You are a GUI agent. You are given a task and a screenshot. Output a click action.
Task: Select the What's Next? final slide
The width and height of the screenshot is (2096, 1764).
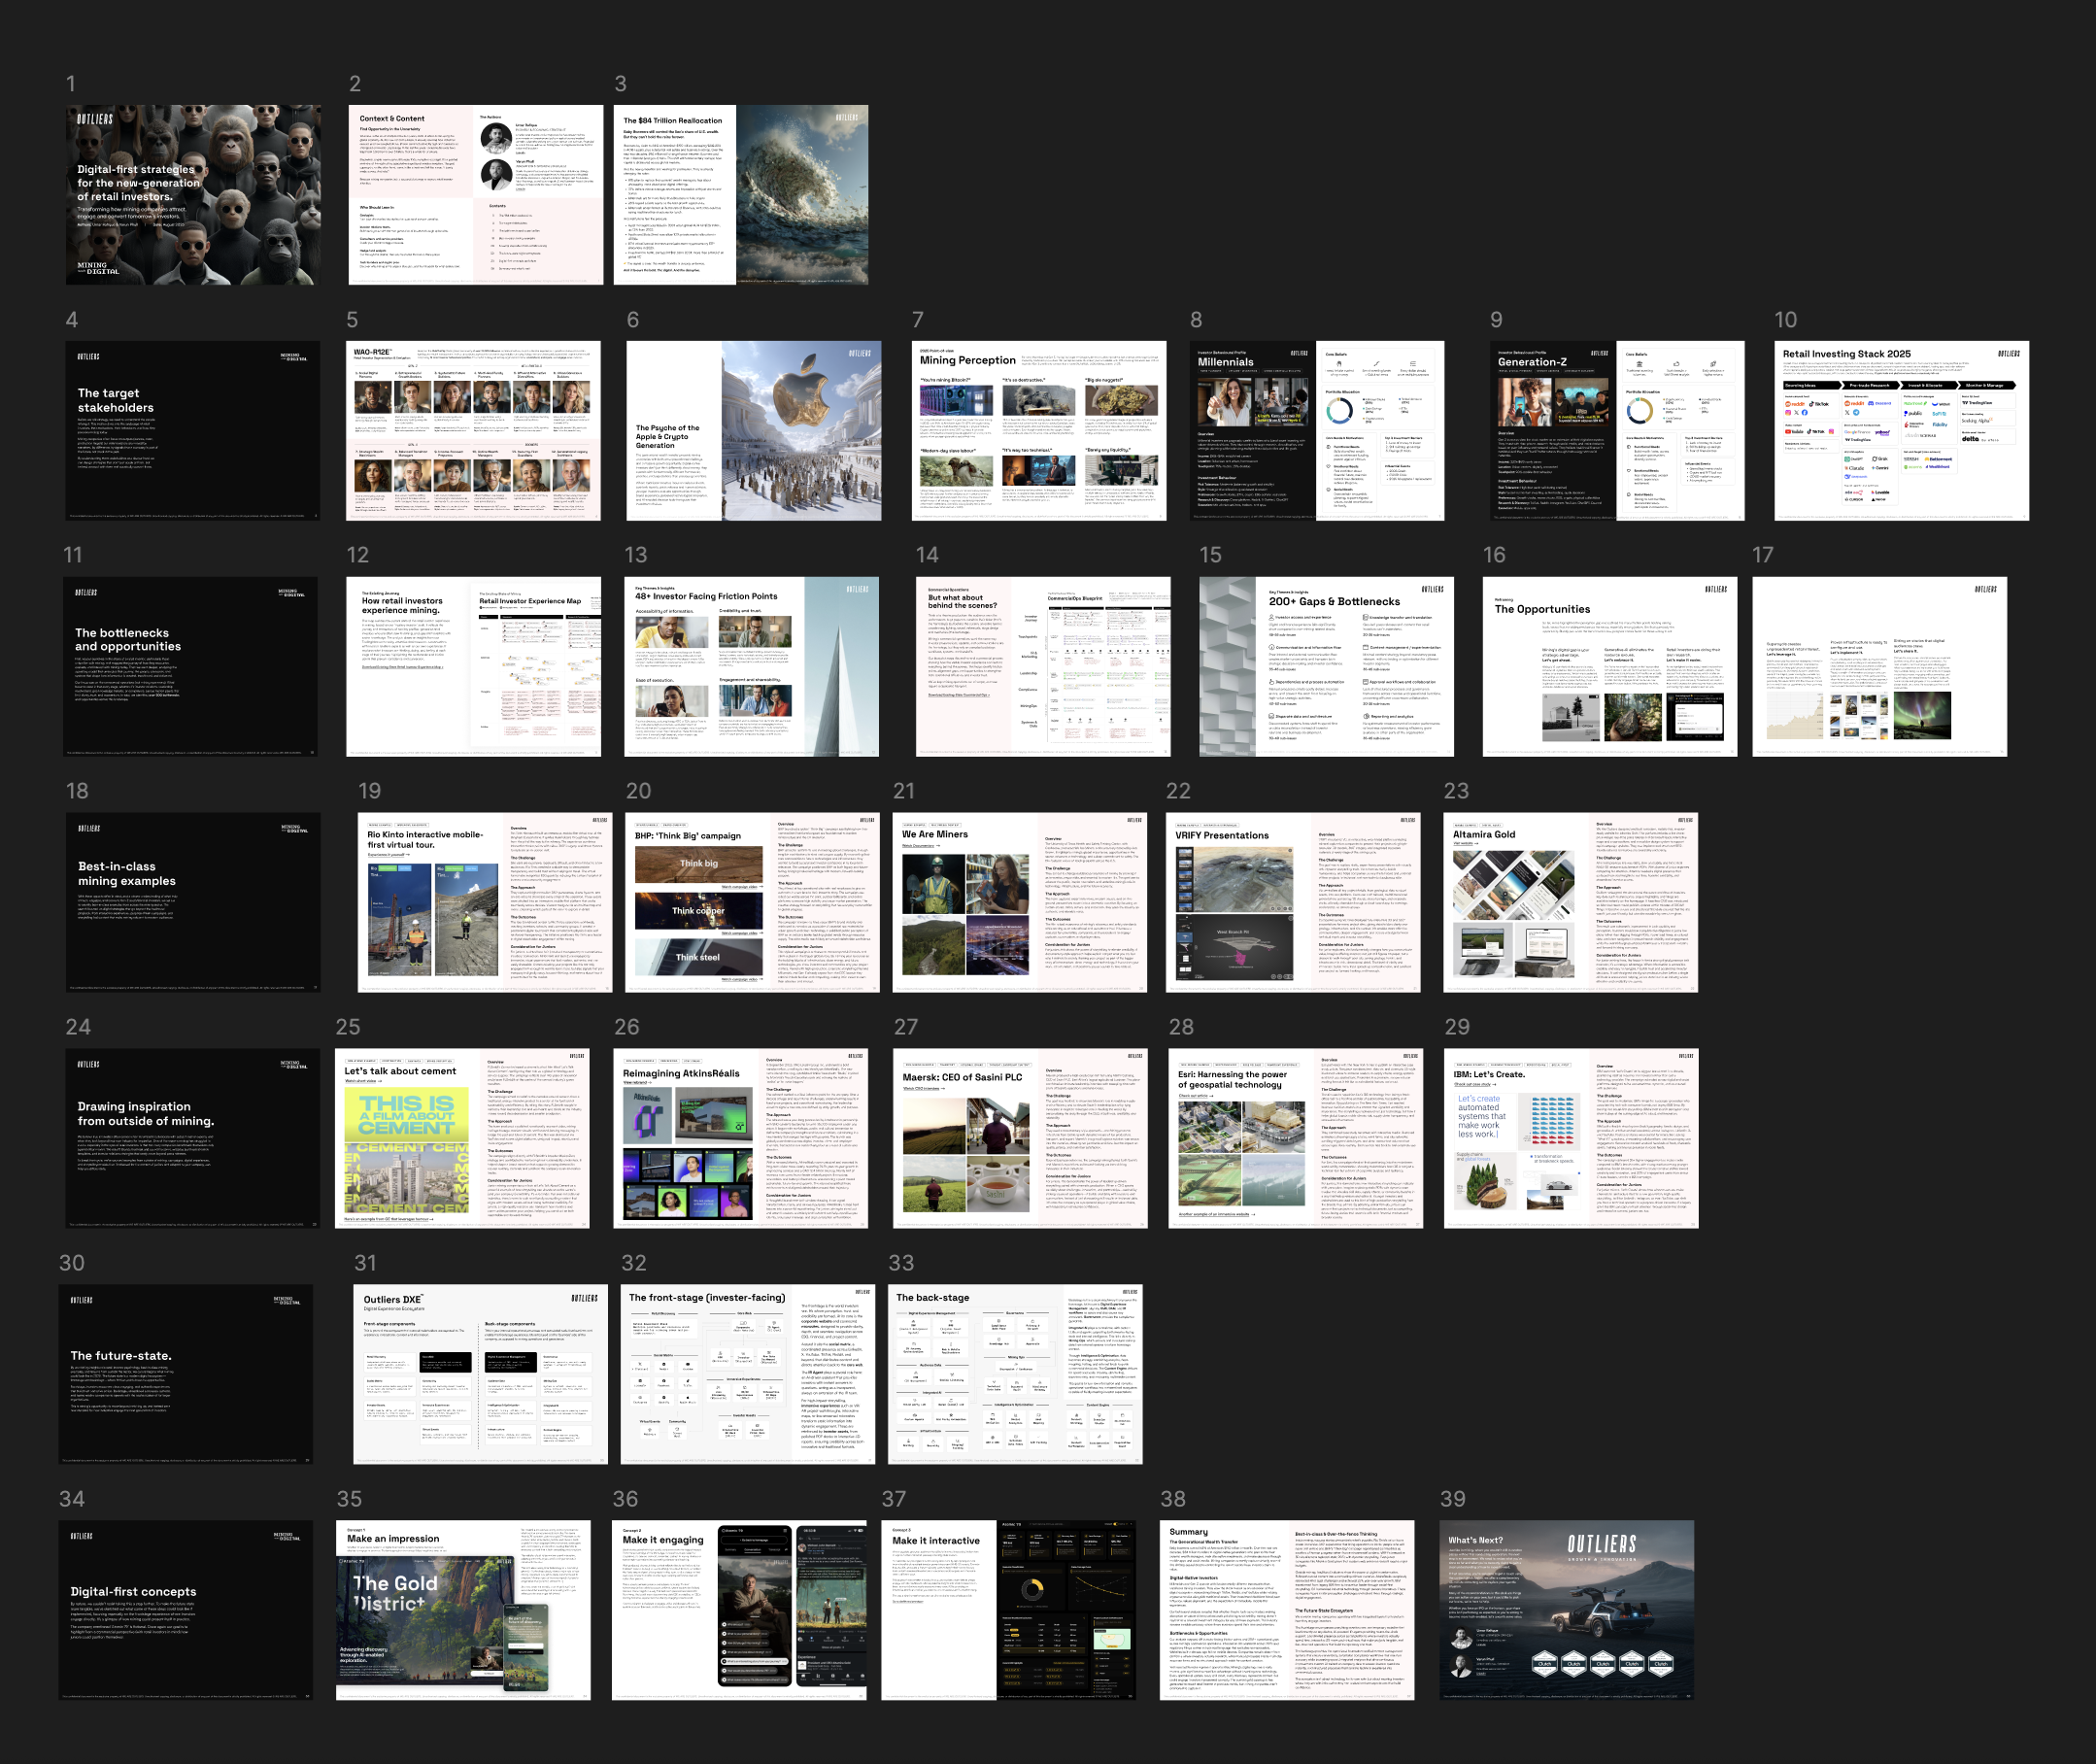1566,1610
